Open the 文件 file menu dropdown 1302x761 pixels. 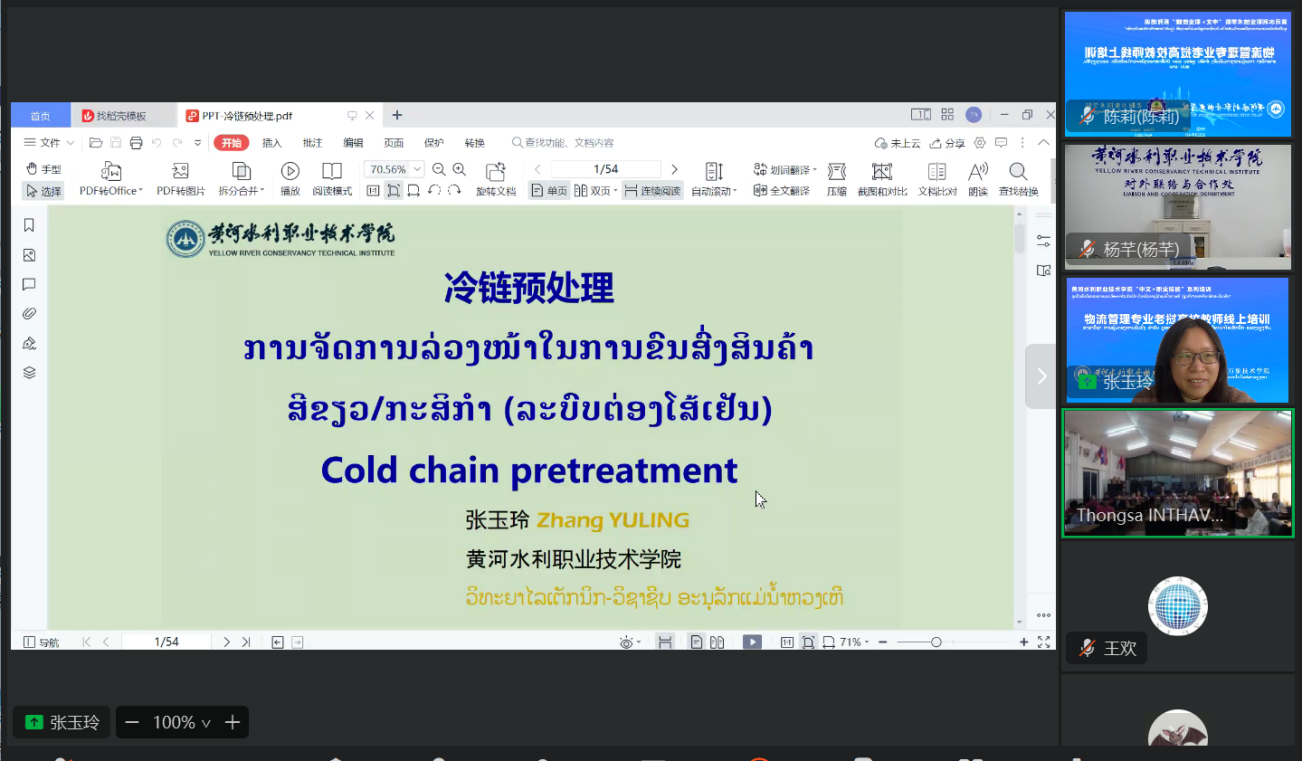click(49, 143)
